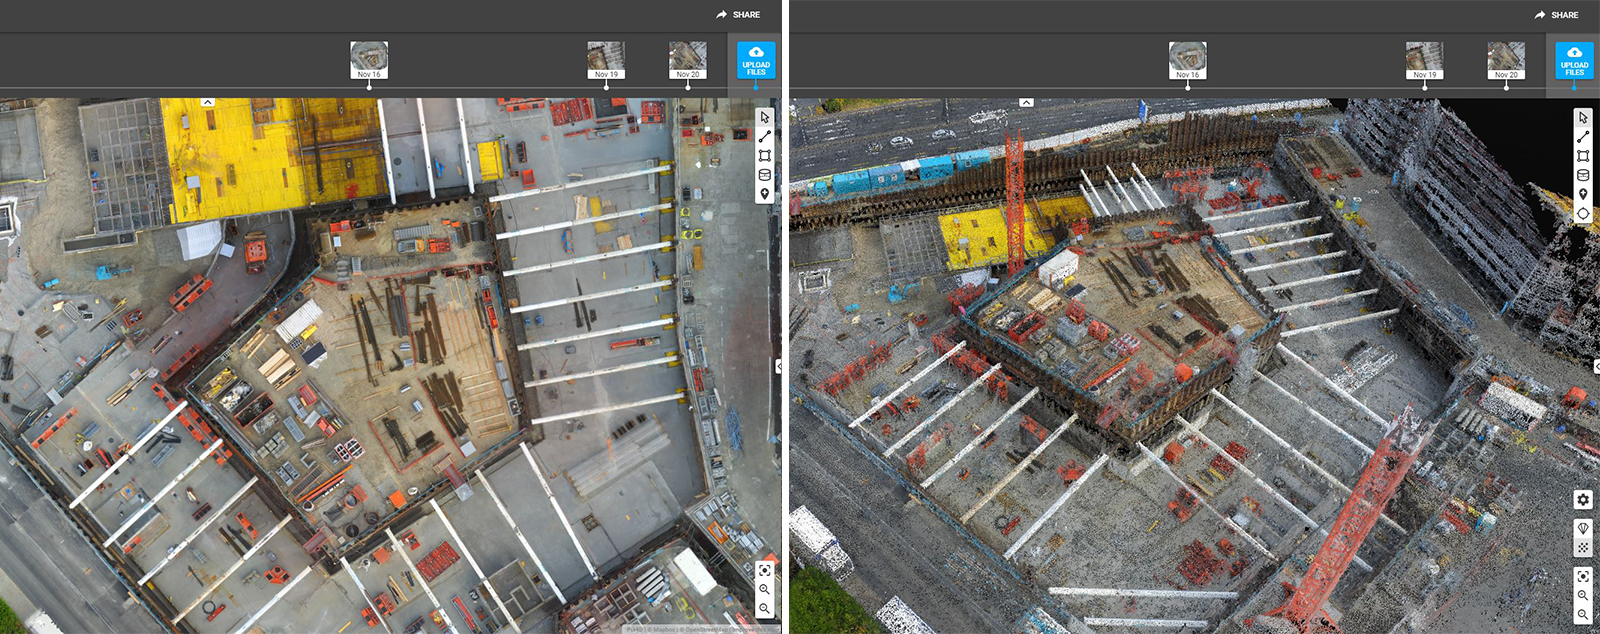Select the line distance tool in left map
This screenshot has height=634, width=1600.
tap(765, 136)
